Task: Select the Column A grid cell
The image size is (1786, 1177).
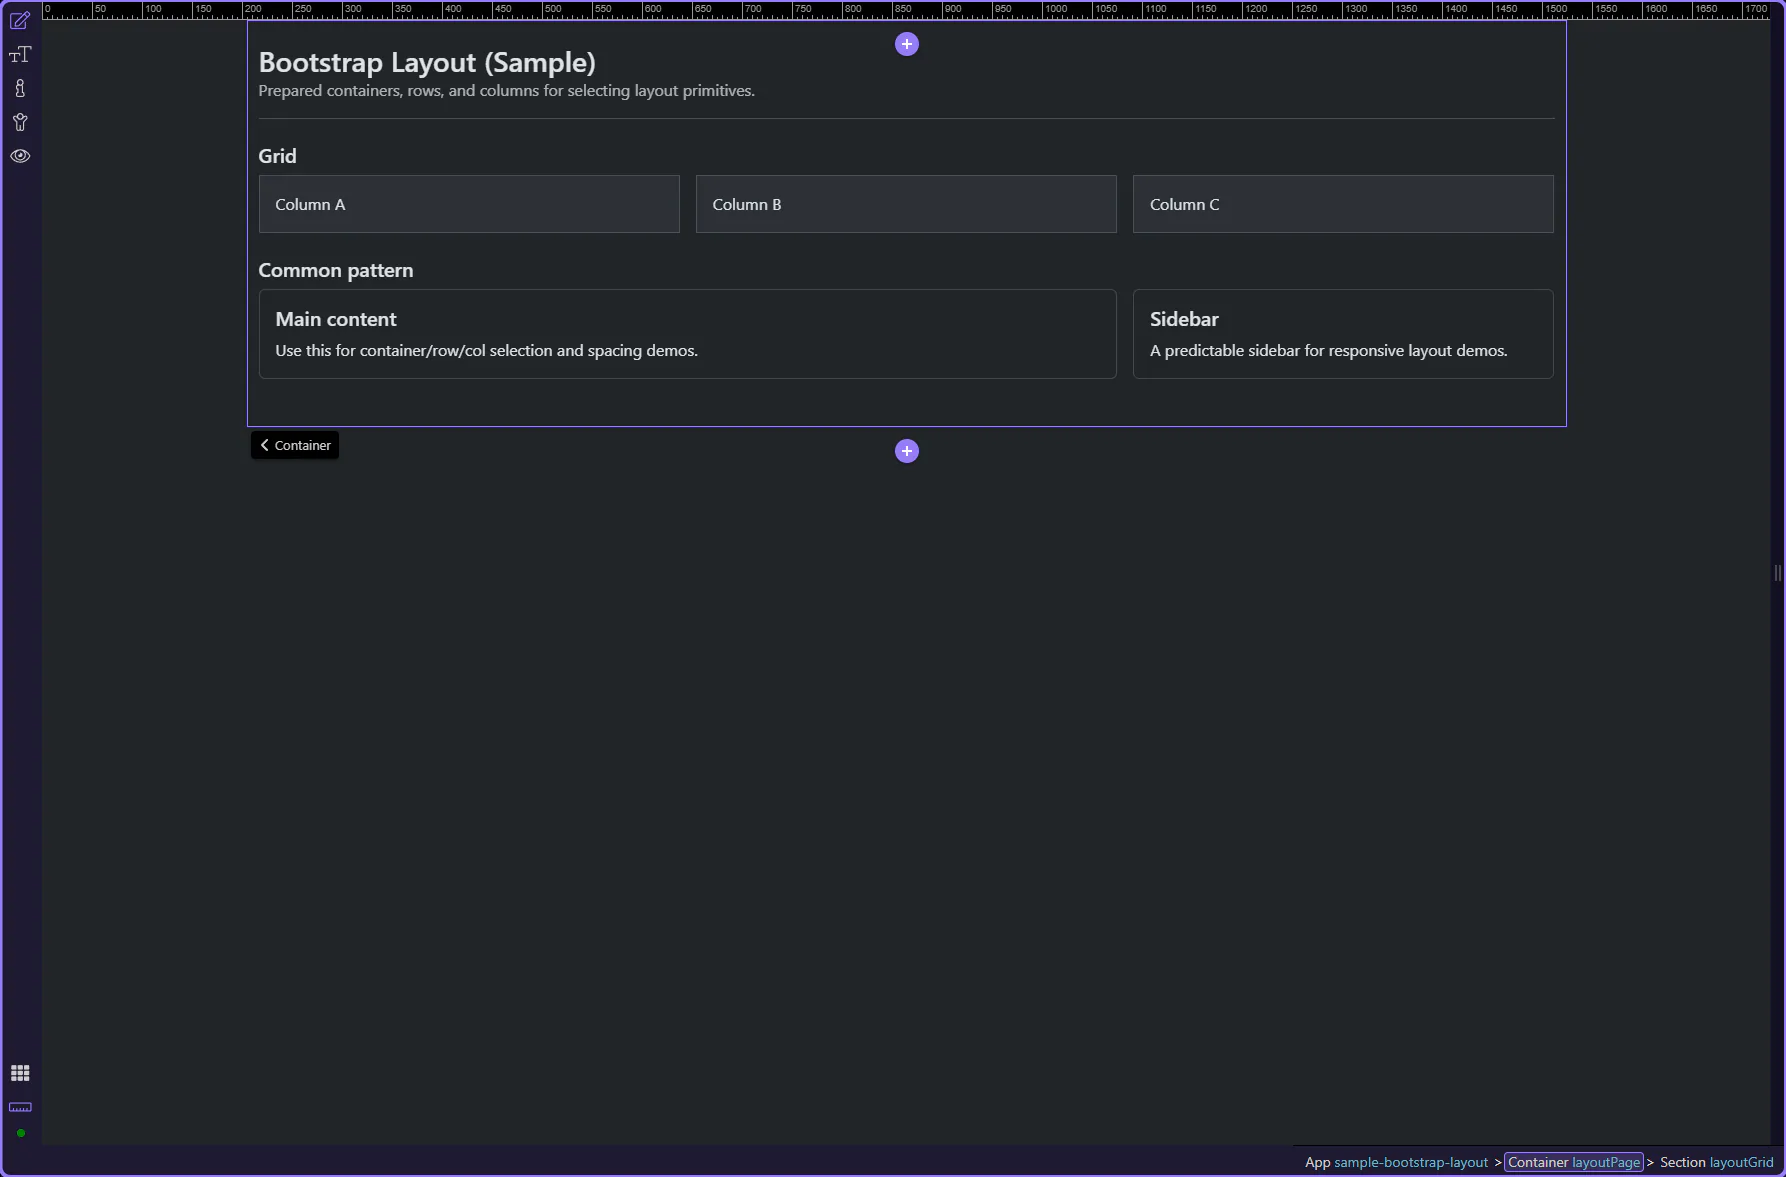Action: click(469, 204)
